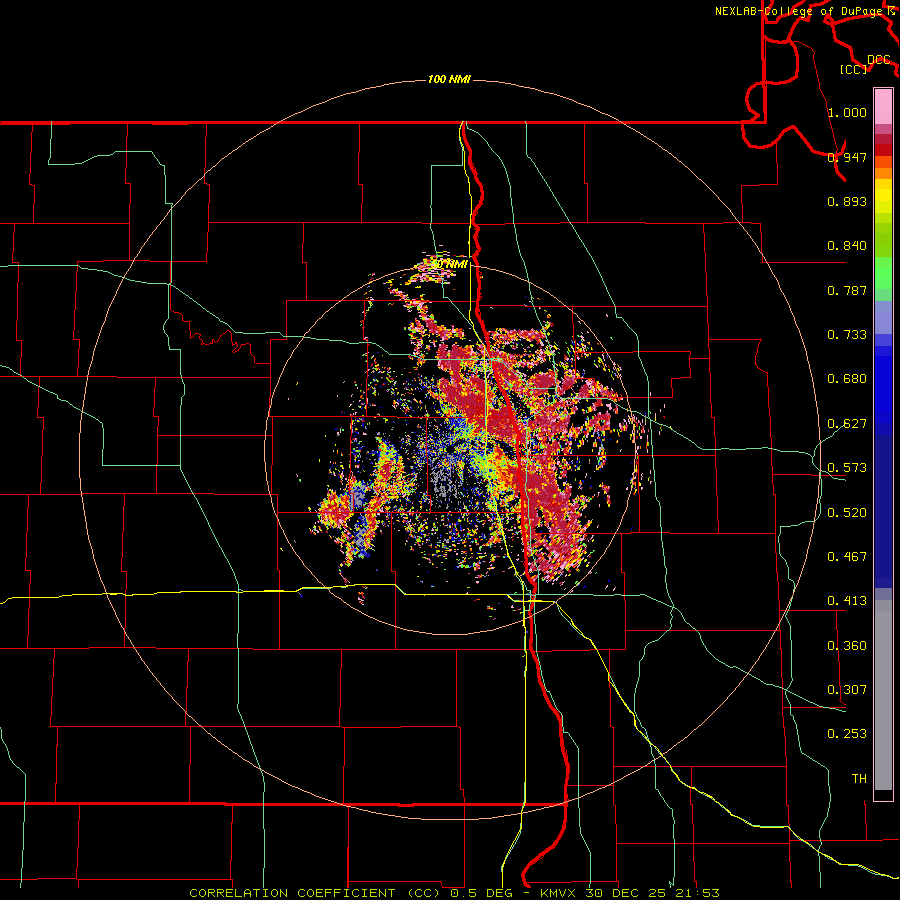Select the 1.000 scale value
Viewport: 900px width, 900px height.
point(847,112)
